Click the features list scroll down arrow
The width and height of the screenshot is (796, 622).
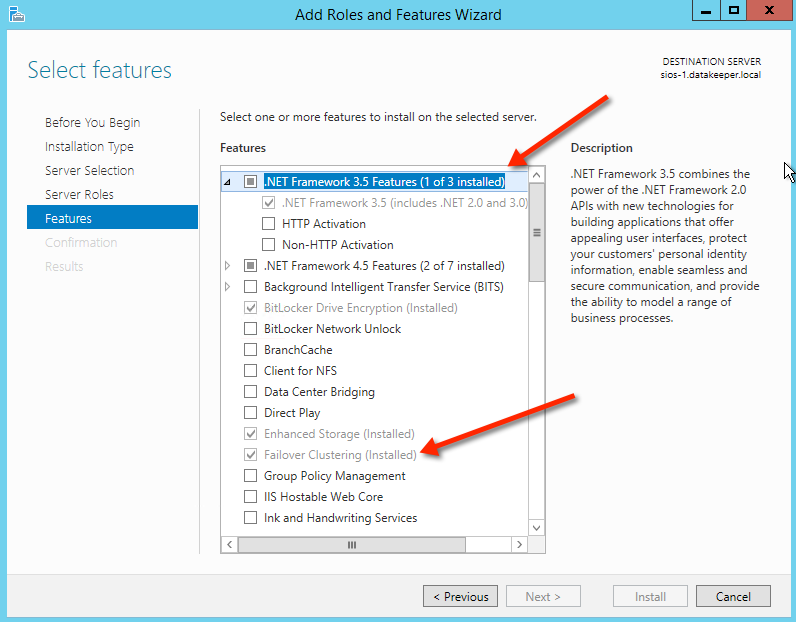[x=536, y=527]
